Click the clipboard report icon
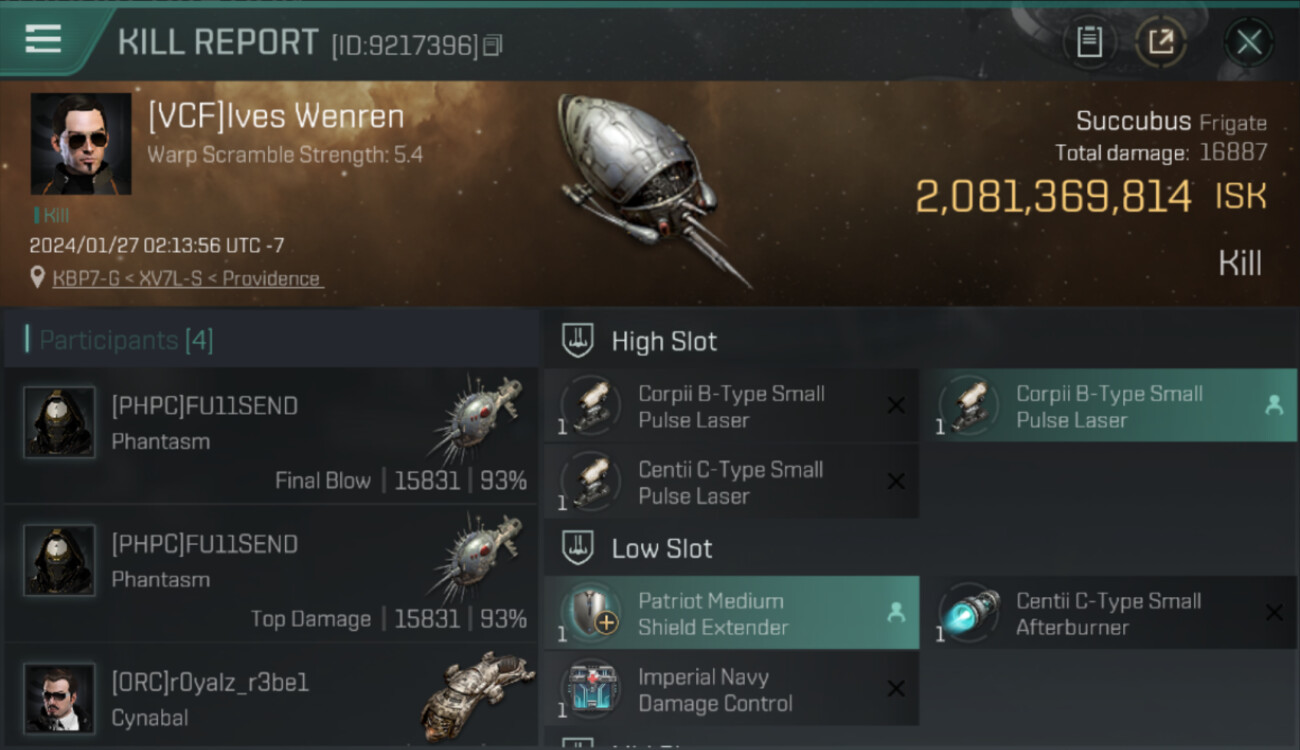This screenshot has width=1300, height=750. [x=1089, y=42]
